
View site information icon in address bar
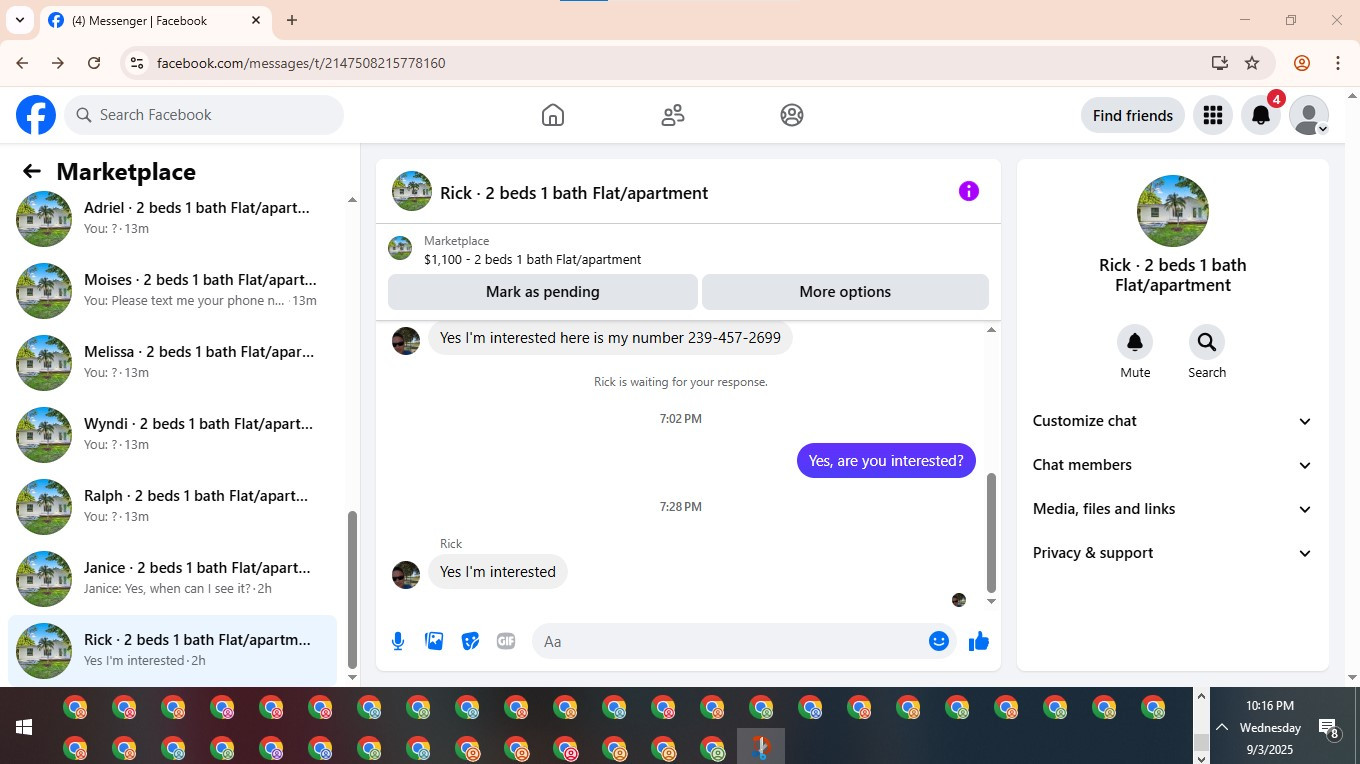(137, 63)
